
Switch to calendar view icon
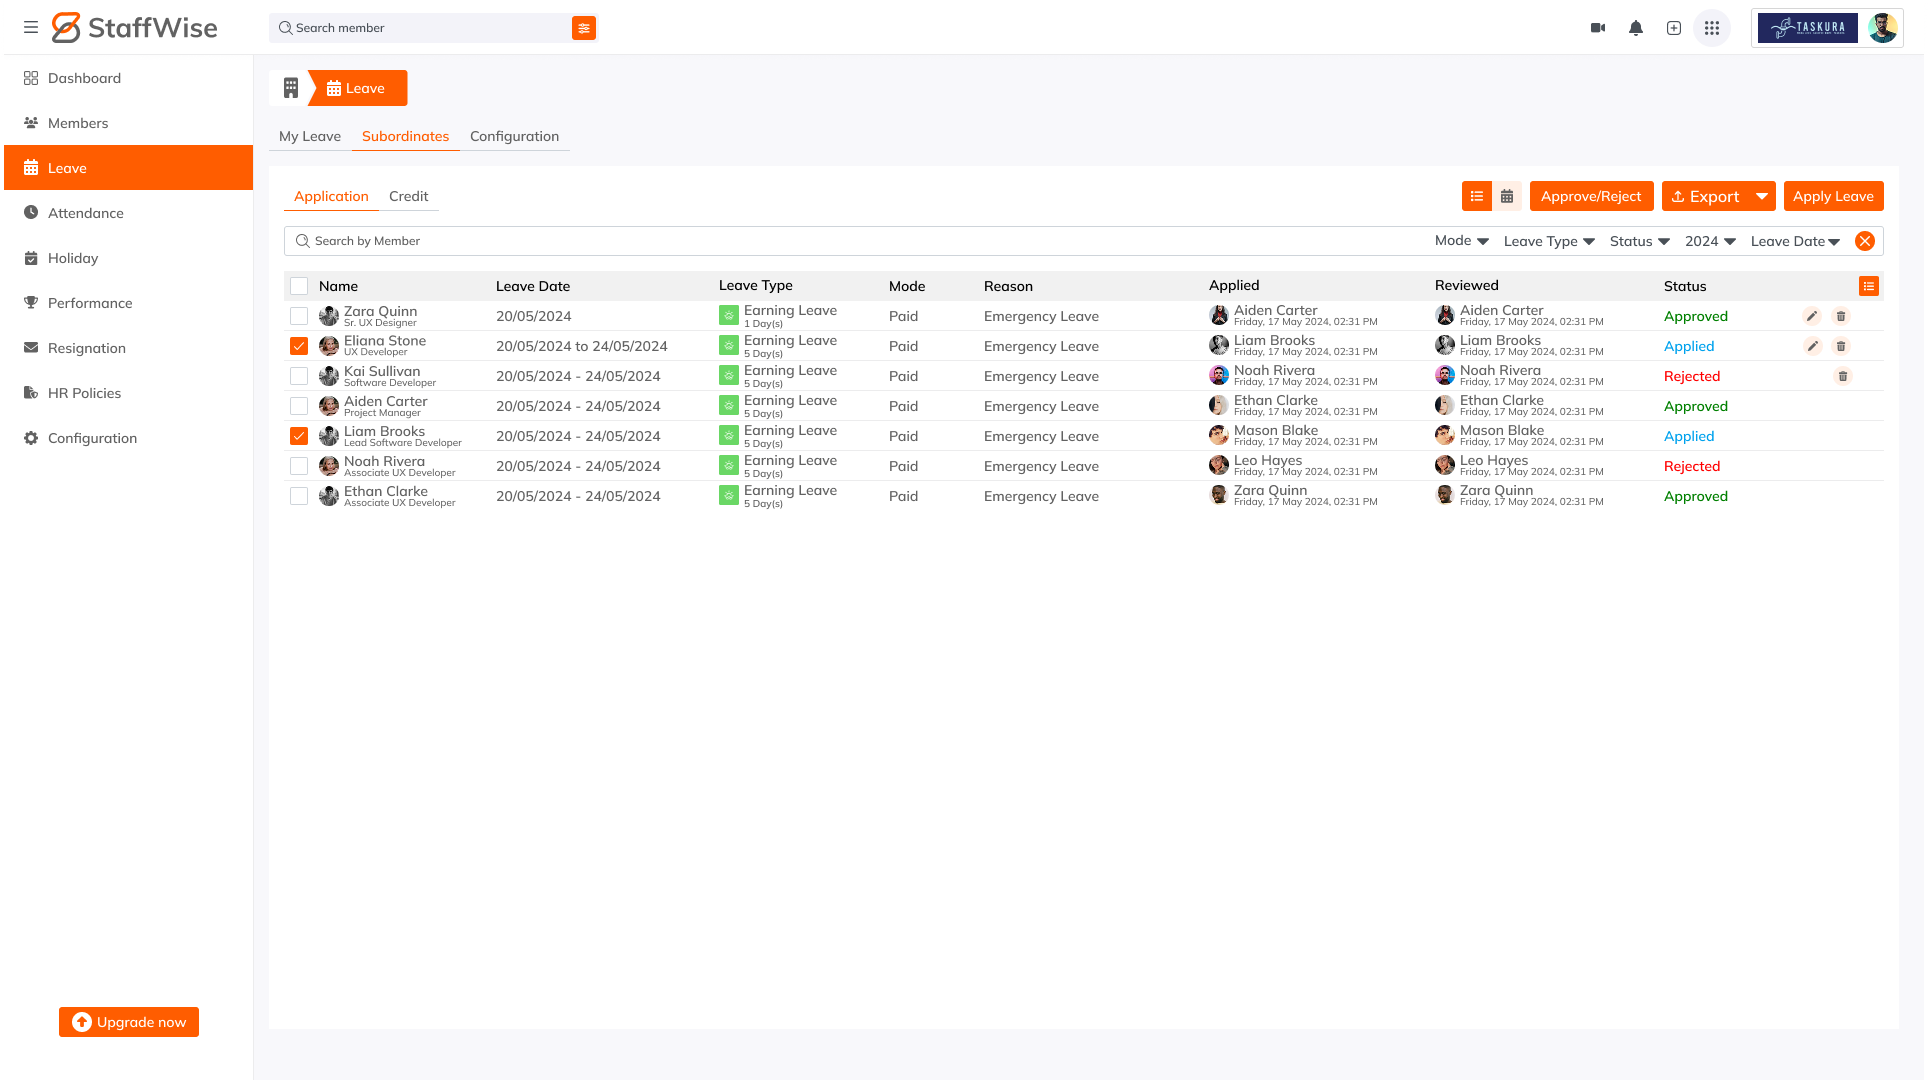coord(1507,197)
